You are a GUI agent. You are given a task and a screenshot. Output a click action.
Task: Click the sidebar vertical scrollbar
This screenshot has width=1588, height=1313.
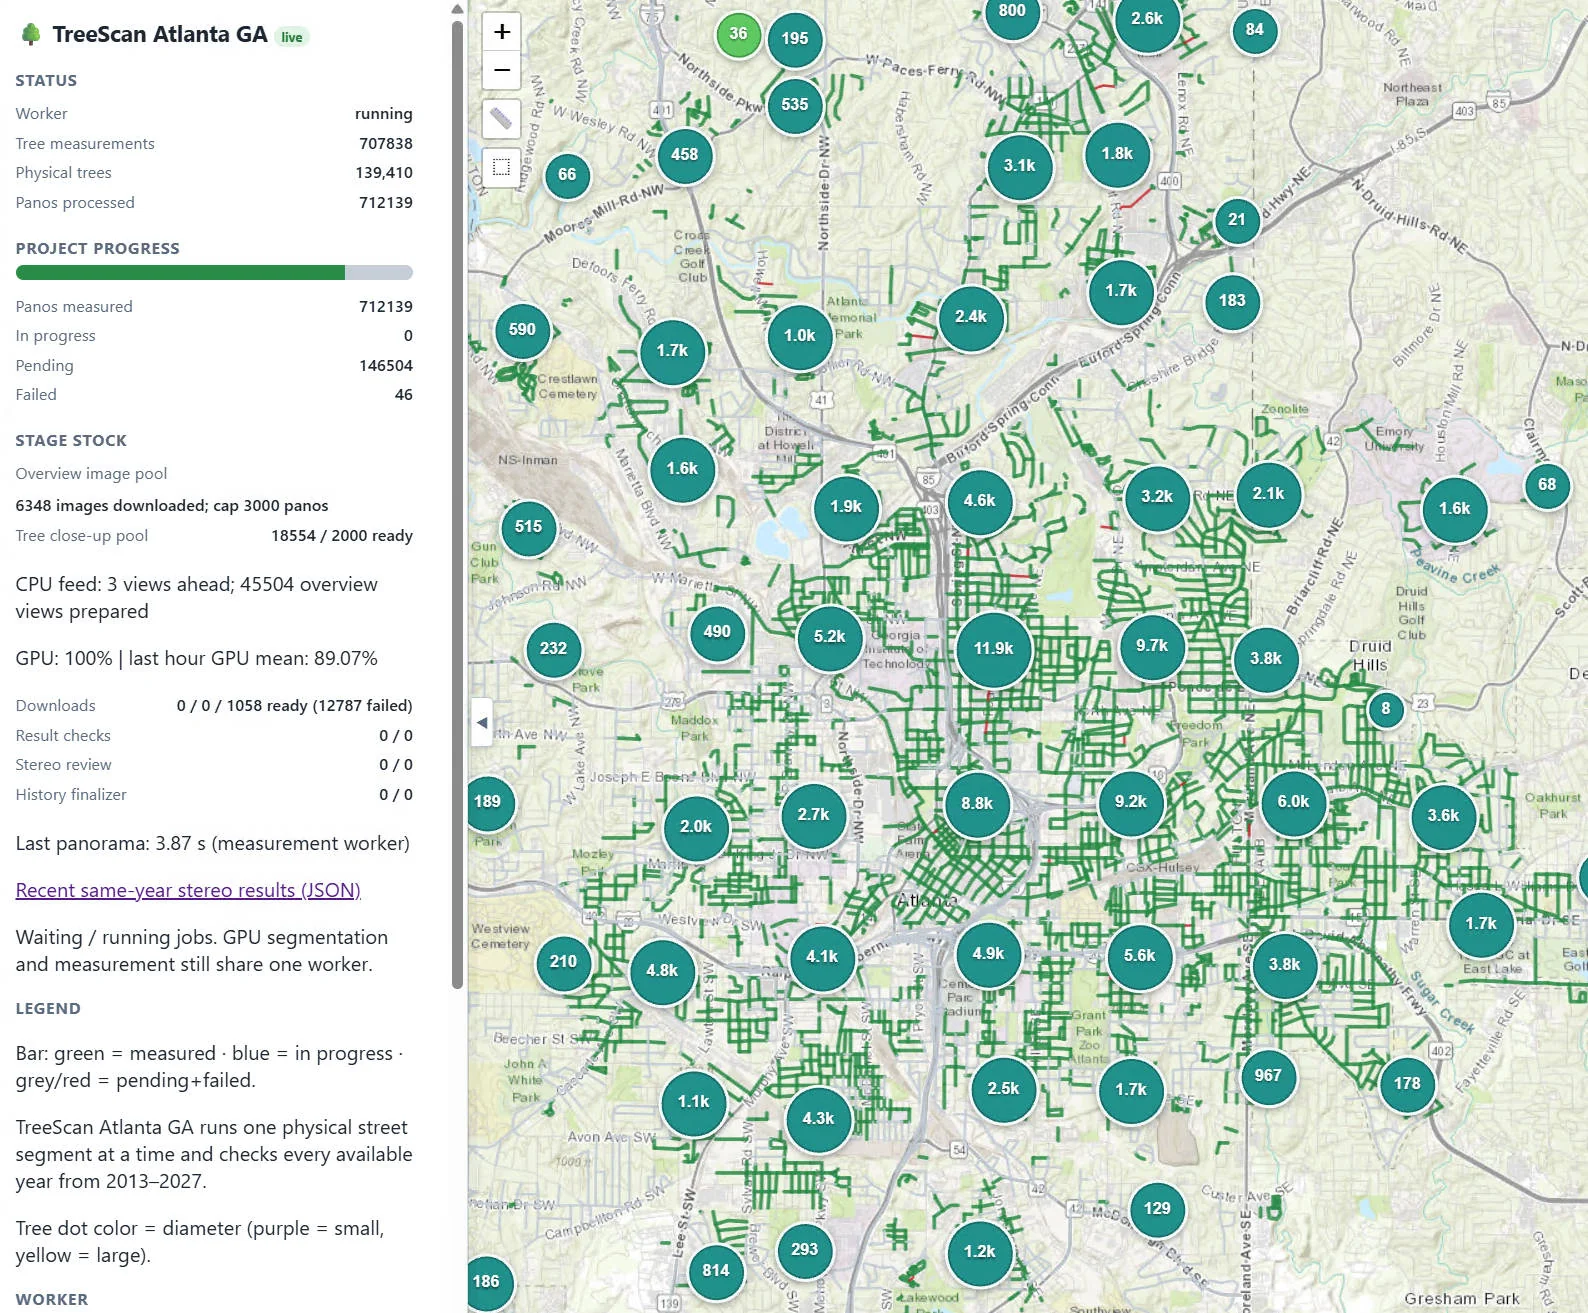pyautogui.click(x=457, y=505)
